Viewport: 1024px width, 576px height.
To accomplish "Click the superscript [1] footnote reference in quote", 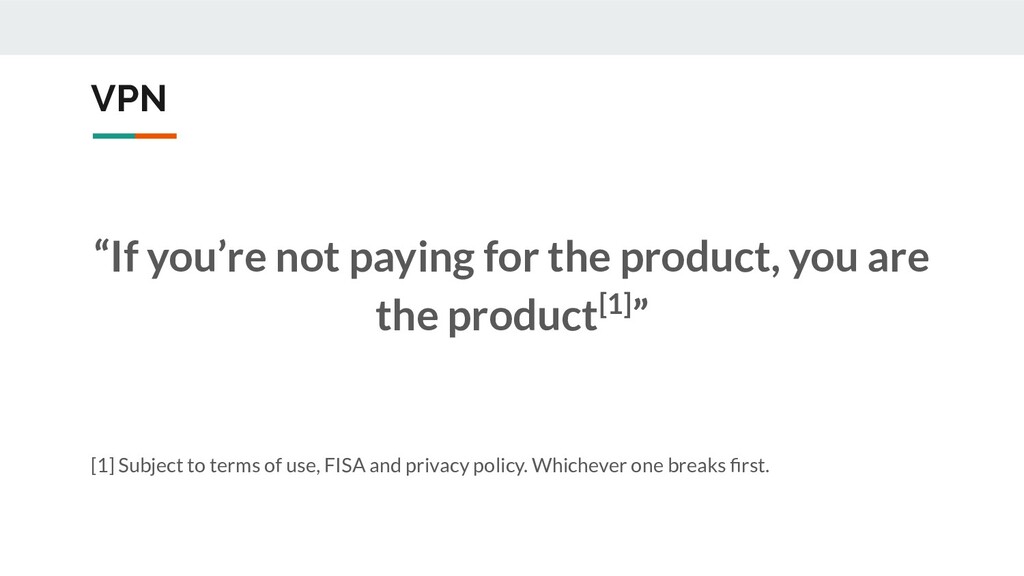I will (615, 304).
